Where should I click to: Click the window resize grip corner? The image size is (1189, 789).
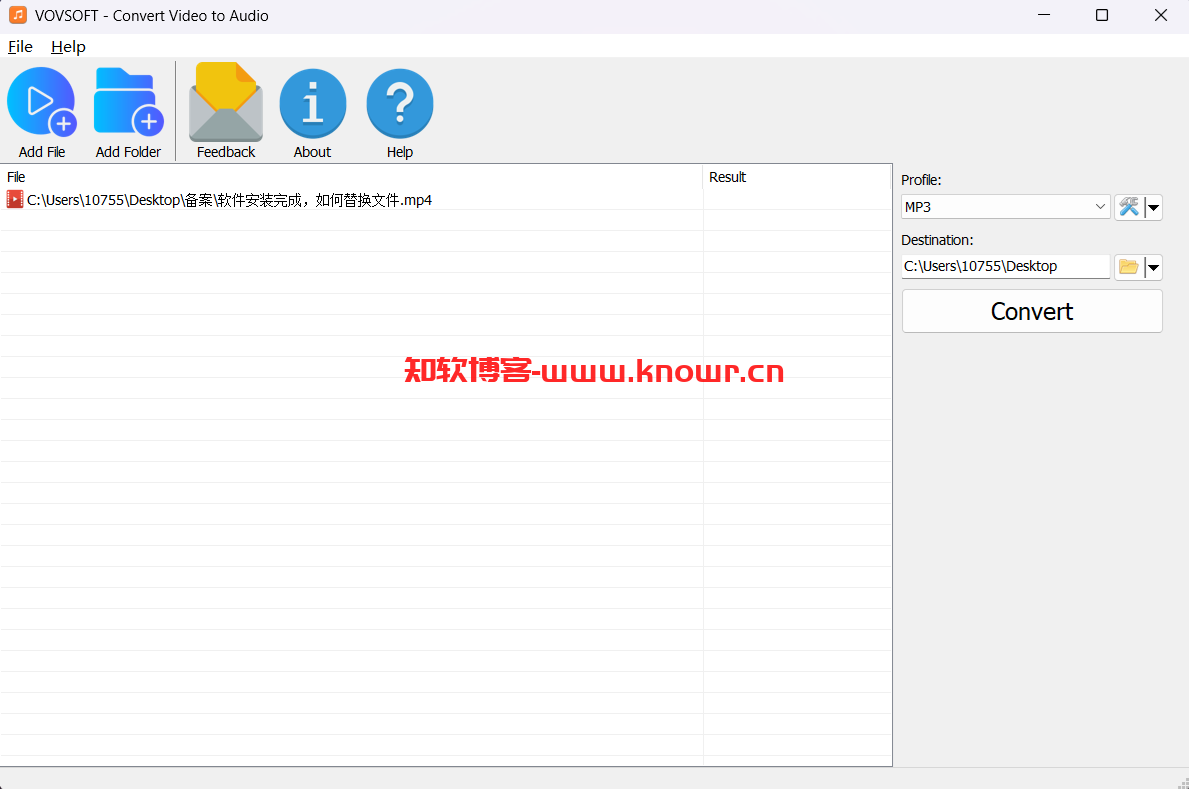click(x=1182, y=782)
